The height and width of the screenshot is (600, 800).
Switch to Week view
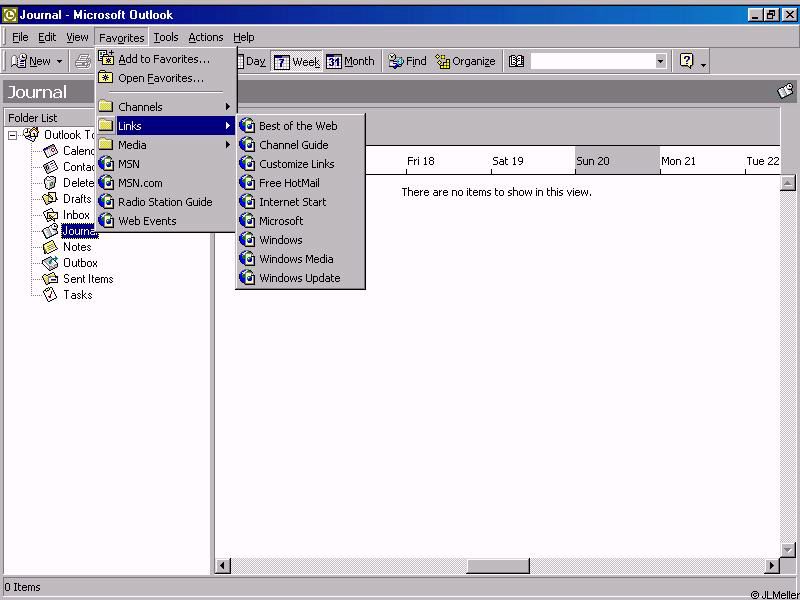point(296,61)
